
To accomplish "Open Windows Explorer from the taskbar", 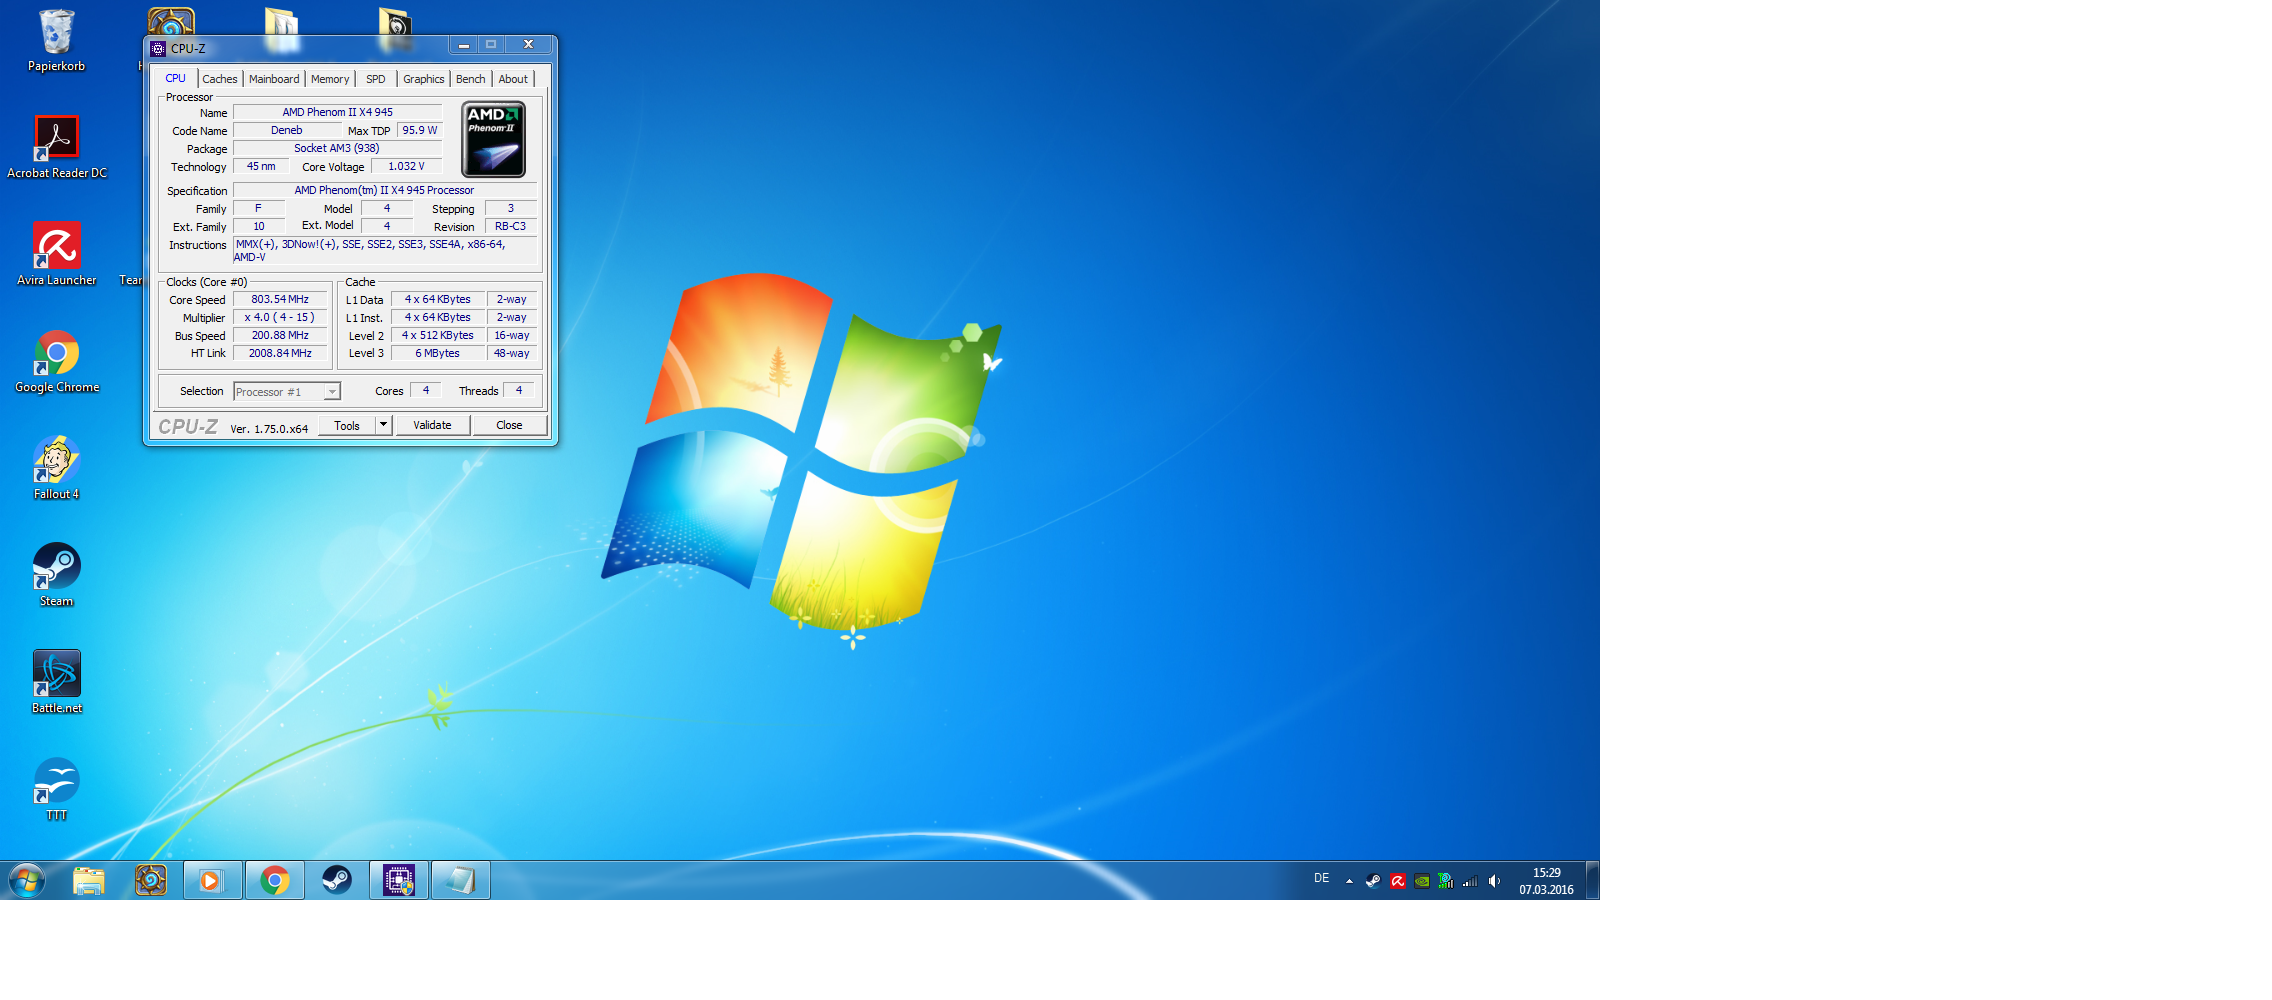I will pos(89,880).
